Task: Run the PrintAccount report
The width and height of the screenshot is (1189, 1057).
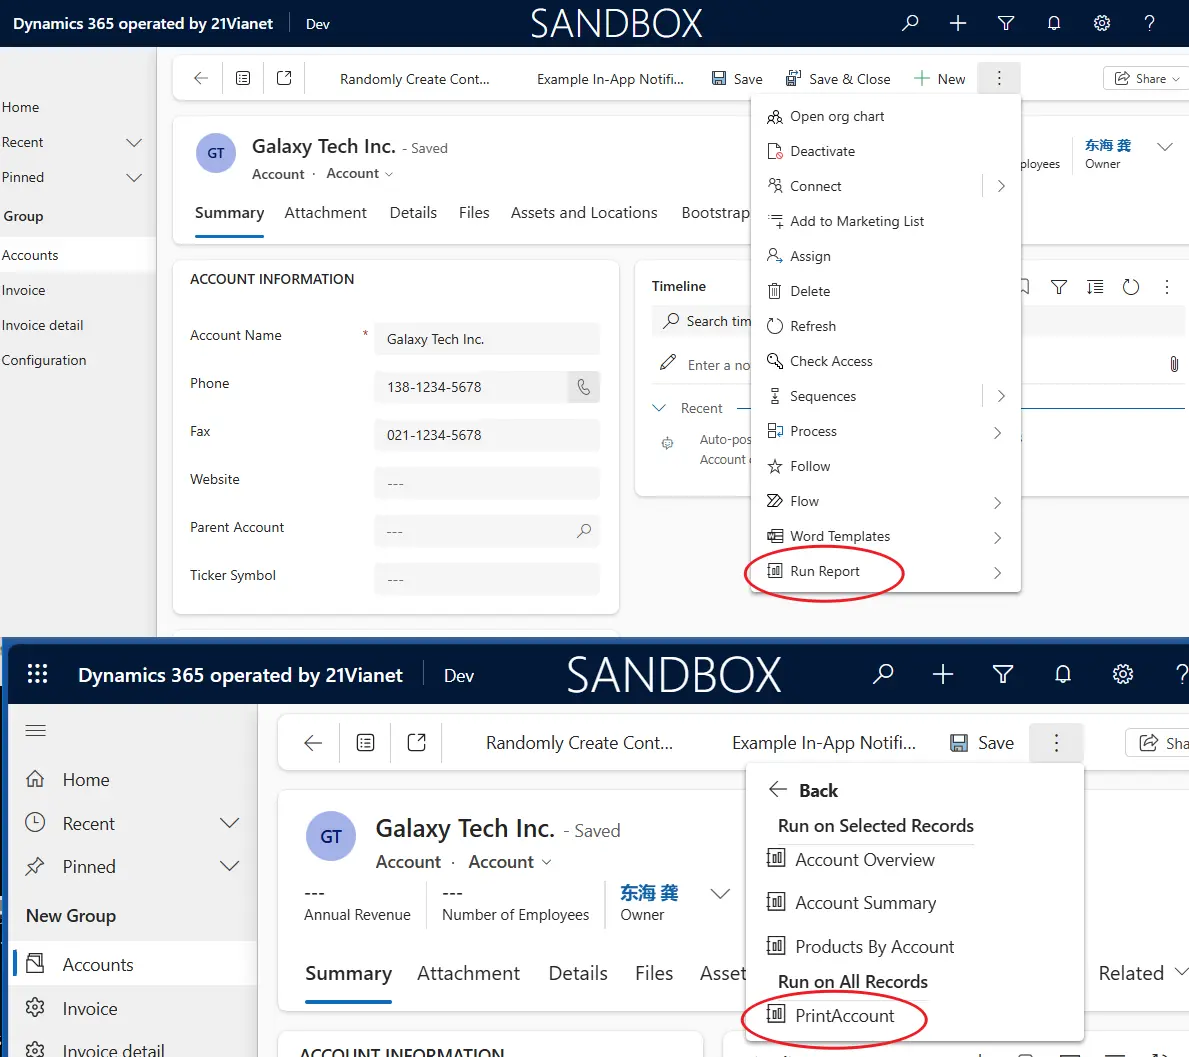Action: point(843,1016)
